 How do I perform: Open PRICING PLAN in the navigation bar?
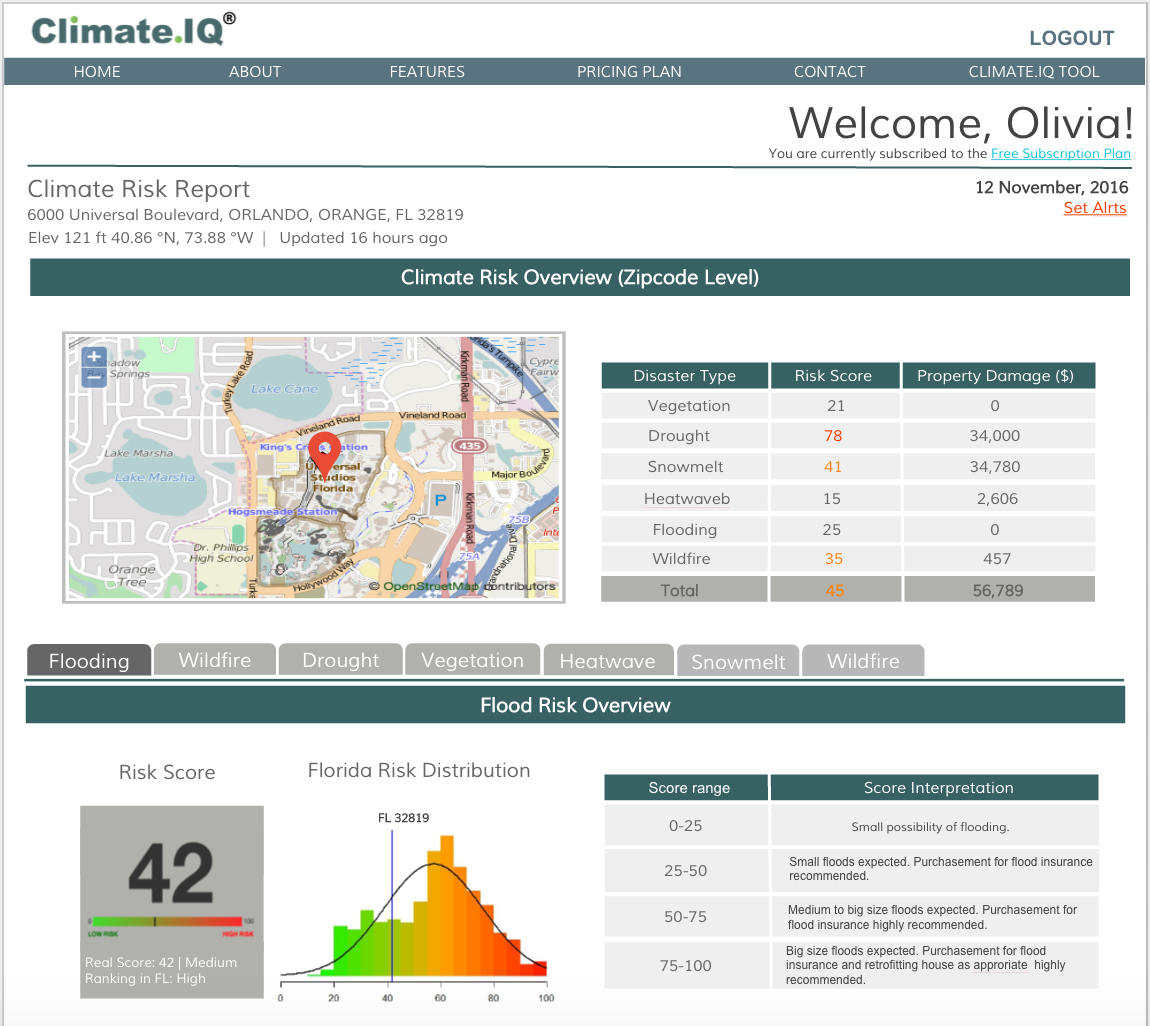tap(629, 72)
